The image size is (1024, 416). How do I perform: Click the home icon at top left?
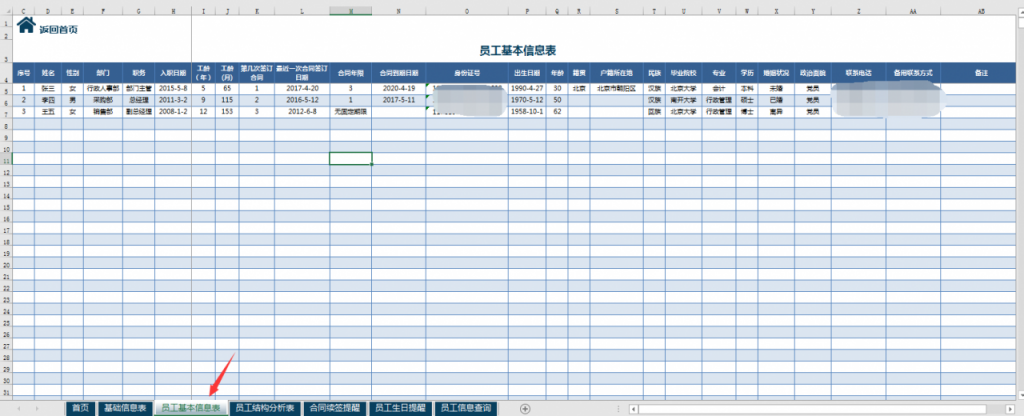click(x=24, y=26)
